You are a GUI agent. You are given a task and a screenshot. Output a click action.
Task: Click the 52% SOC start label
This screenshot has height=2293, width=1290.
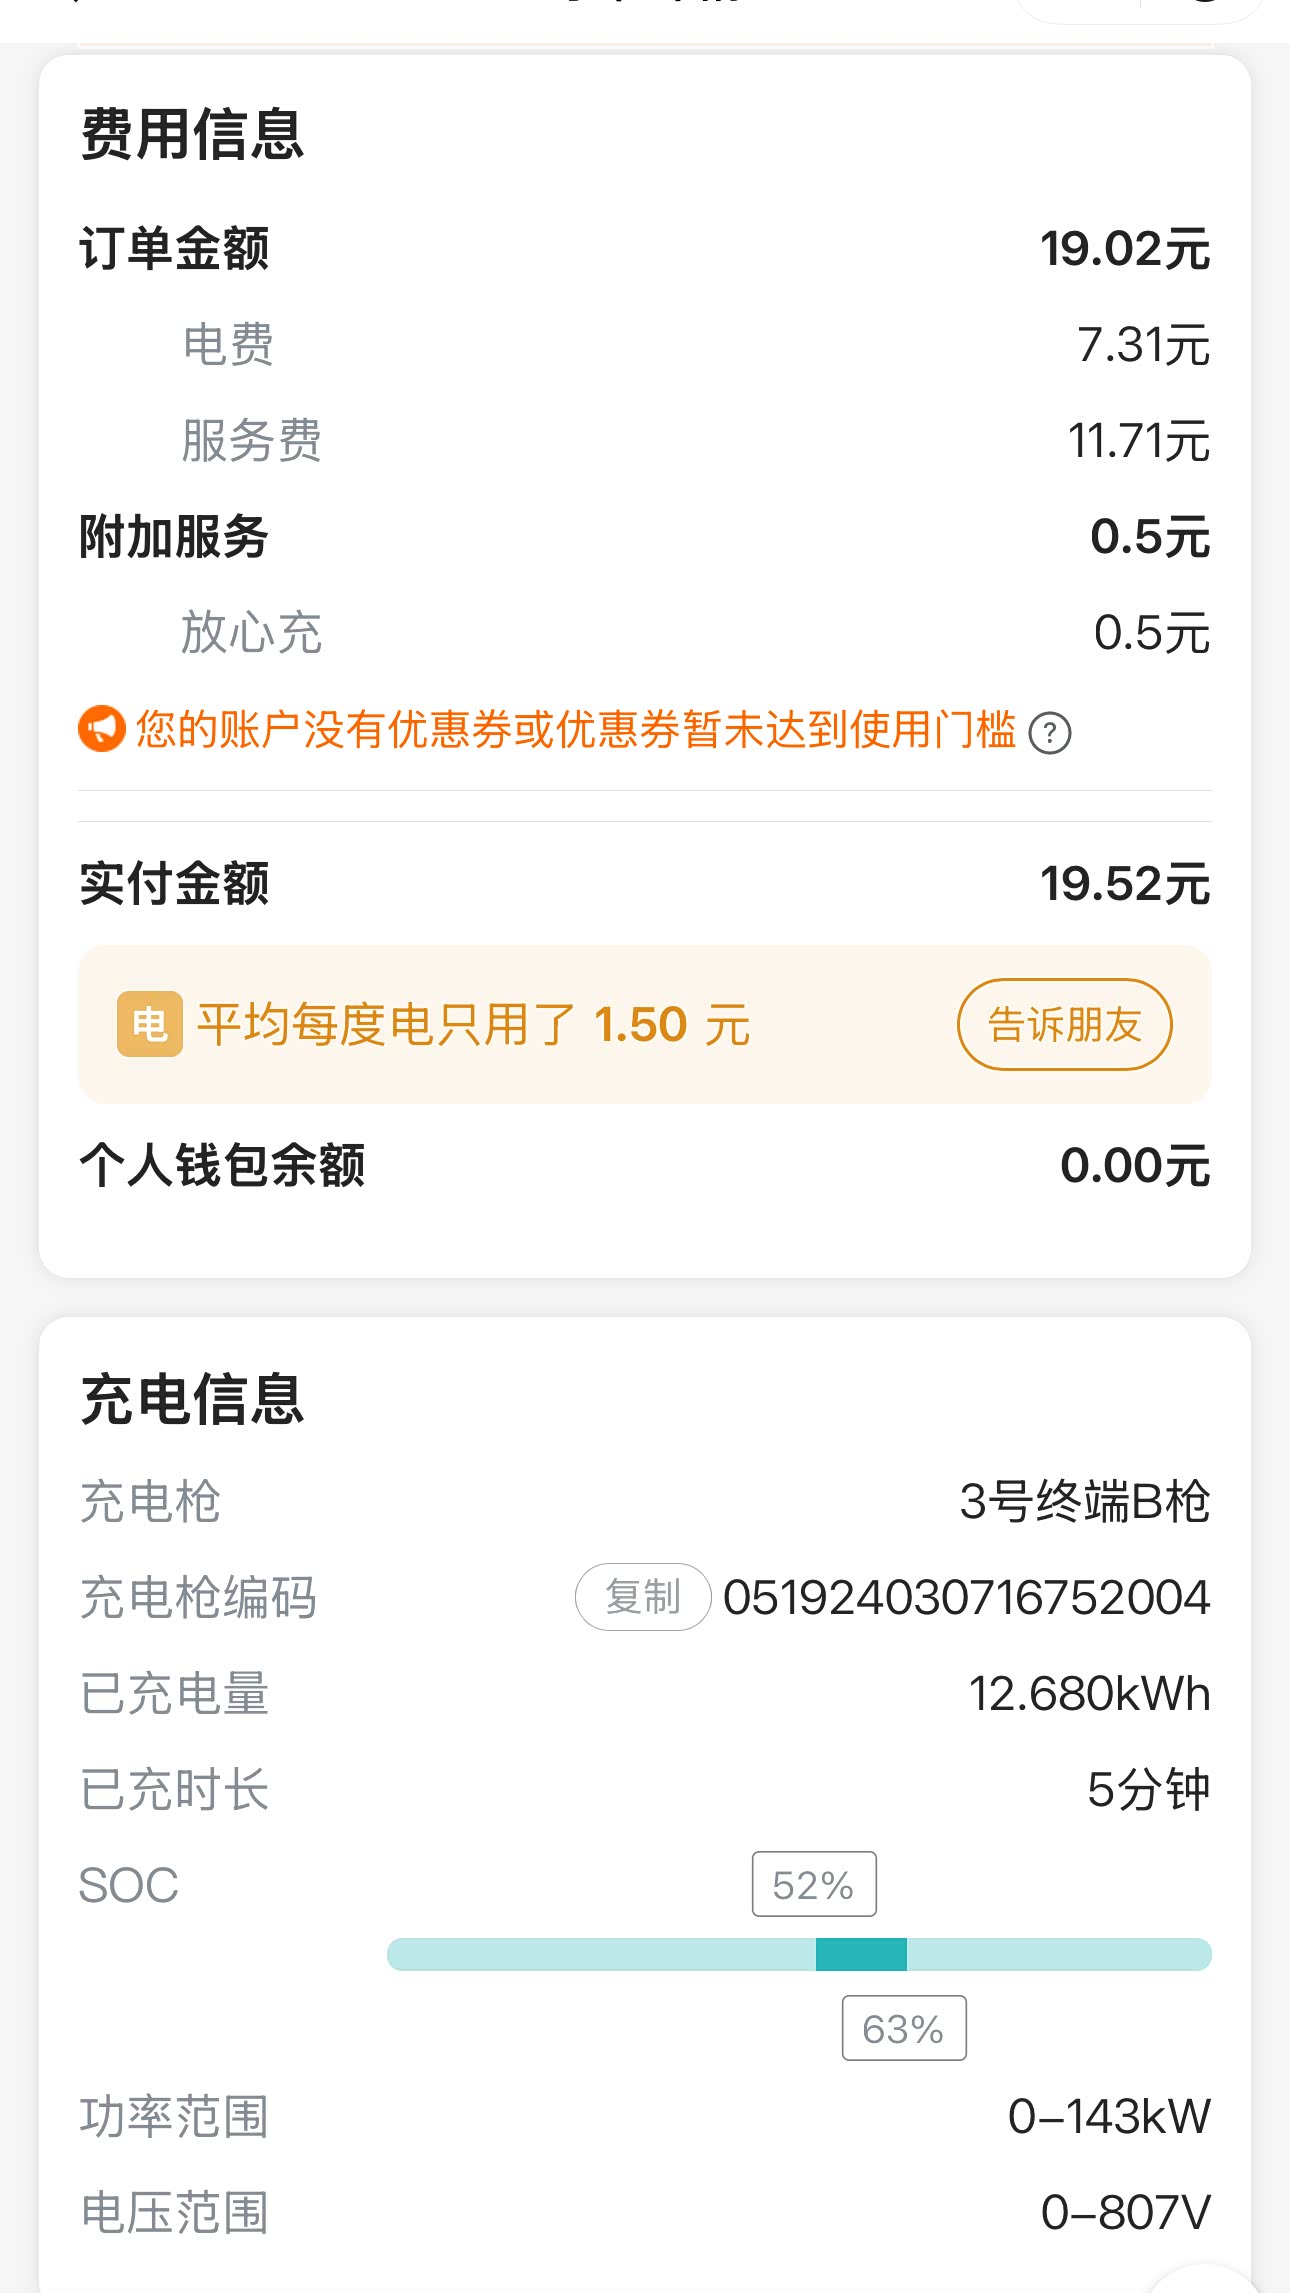click(x=814, y=1885)
